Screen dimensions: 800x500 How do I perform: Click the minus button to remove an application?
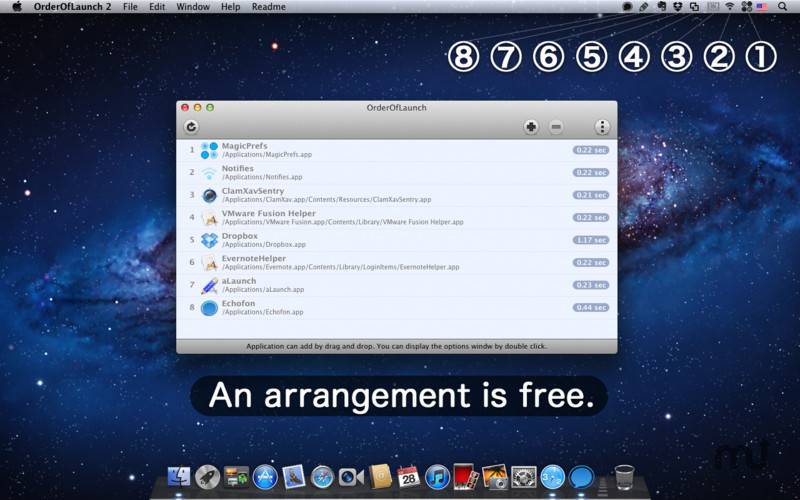pyautogui.click(x=556, y=127)
